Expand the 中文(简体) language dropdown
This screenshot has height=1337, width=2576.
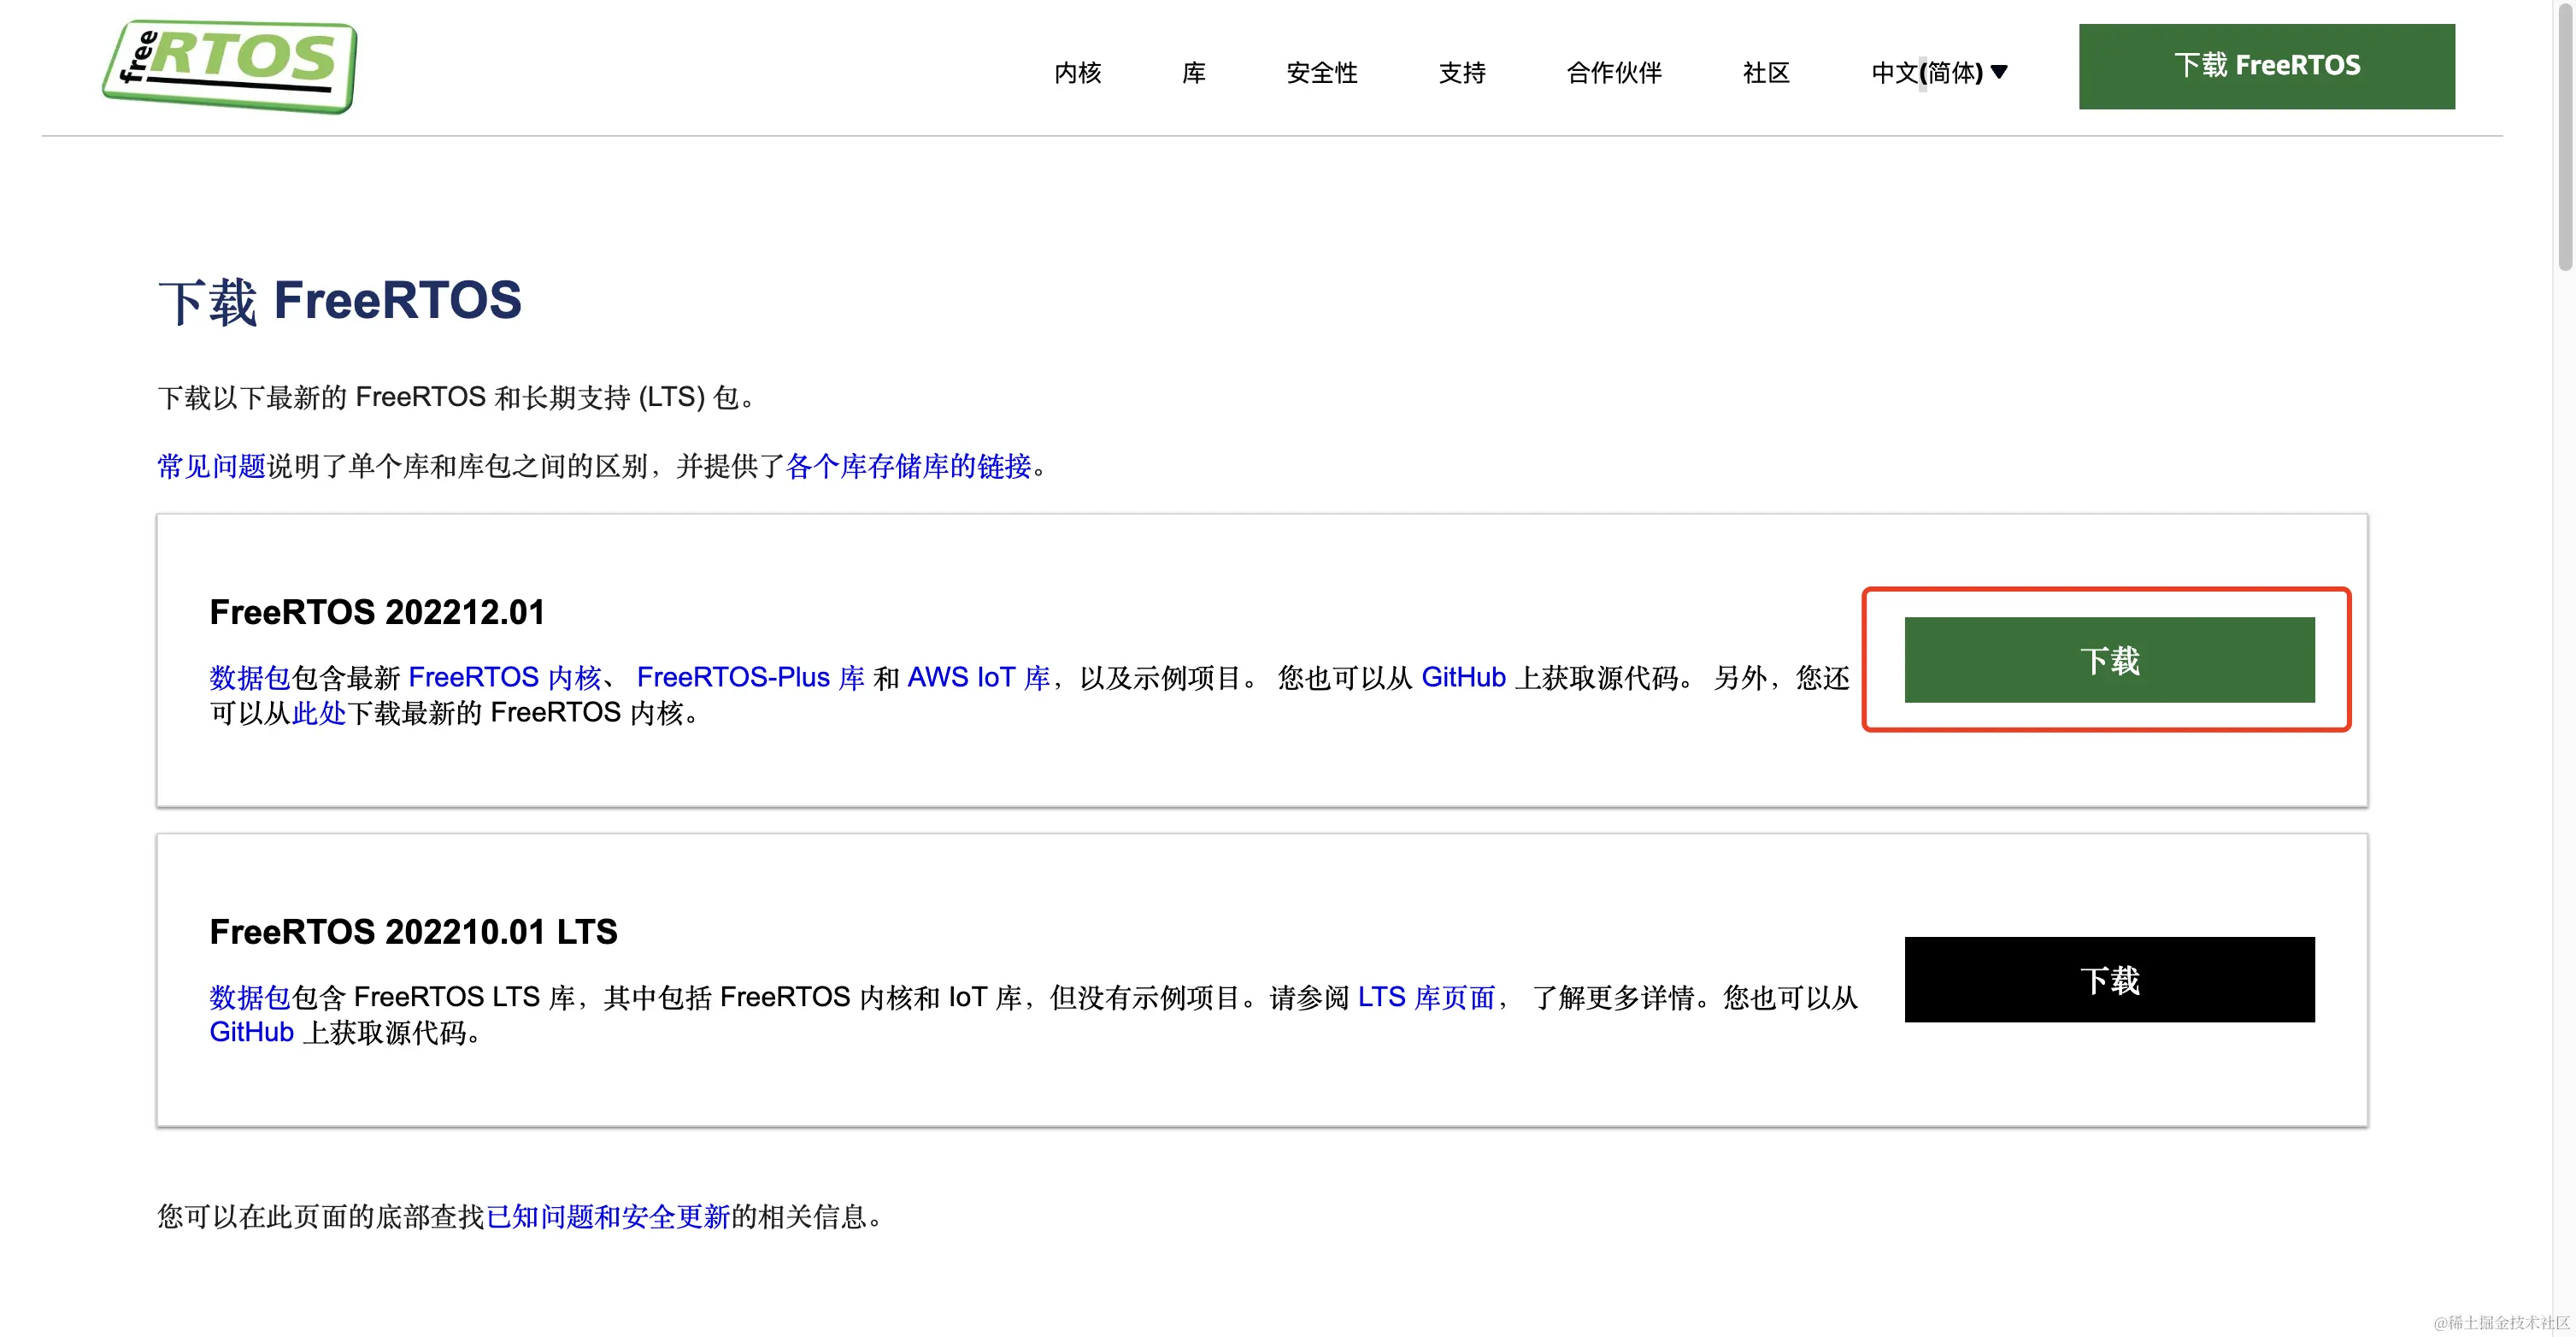point(1938,72)
